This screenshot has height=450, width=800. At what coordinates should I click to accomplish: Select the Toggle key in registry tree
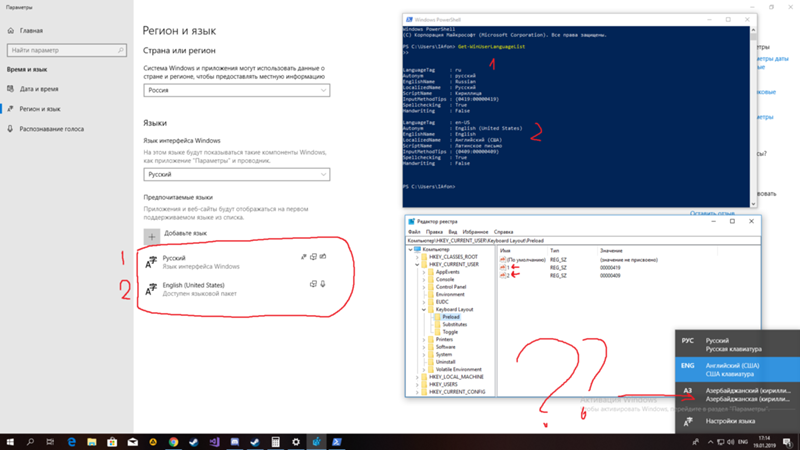point(450,332)
